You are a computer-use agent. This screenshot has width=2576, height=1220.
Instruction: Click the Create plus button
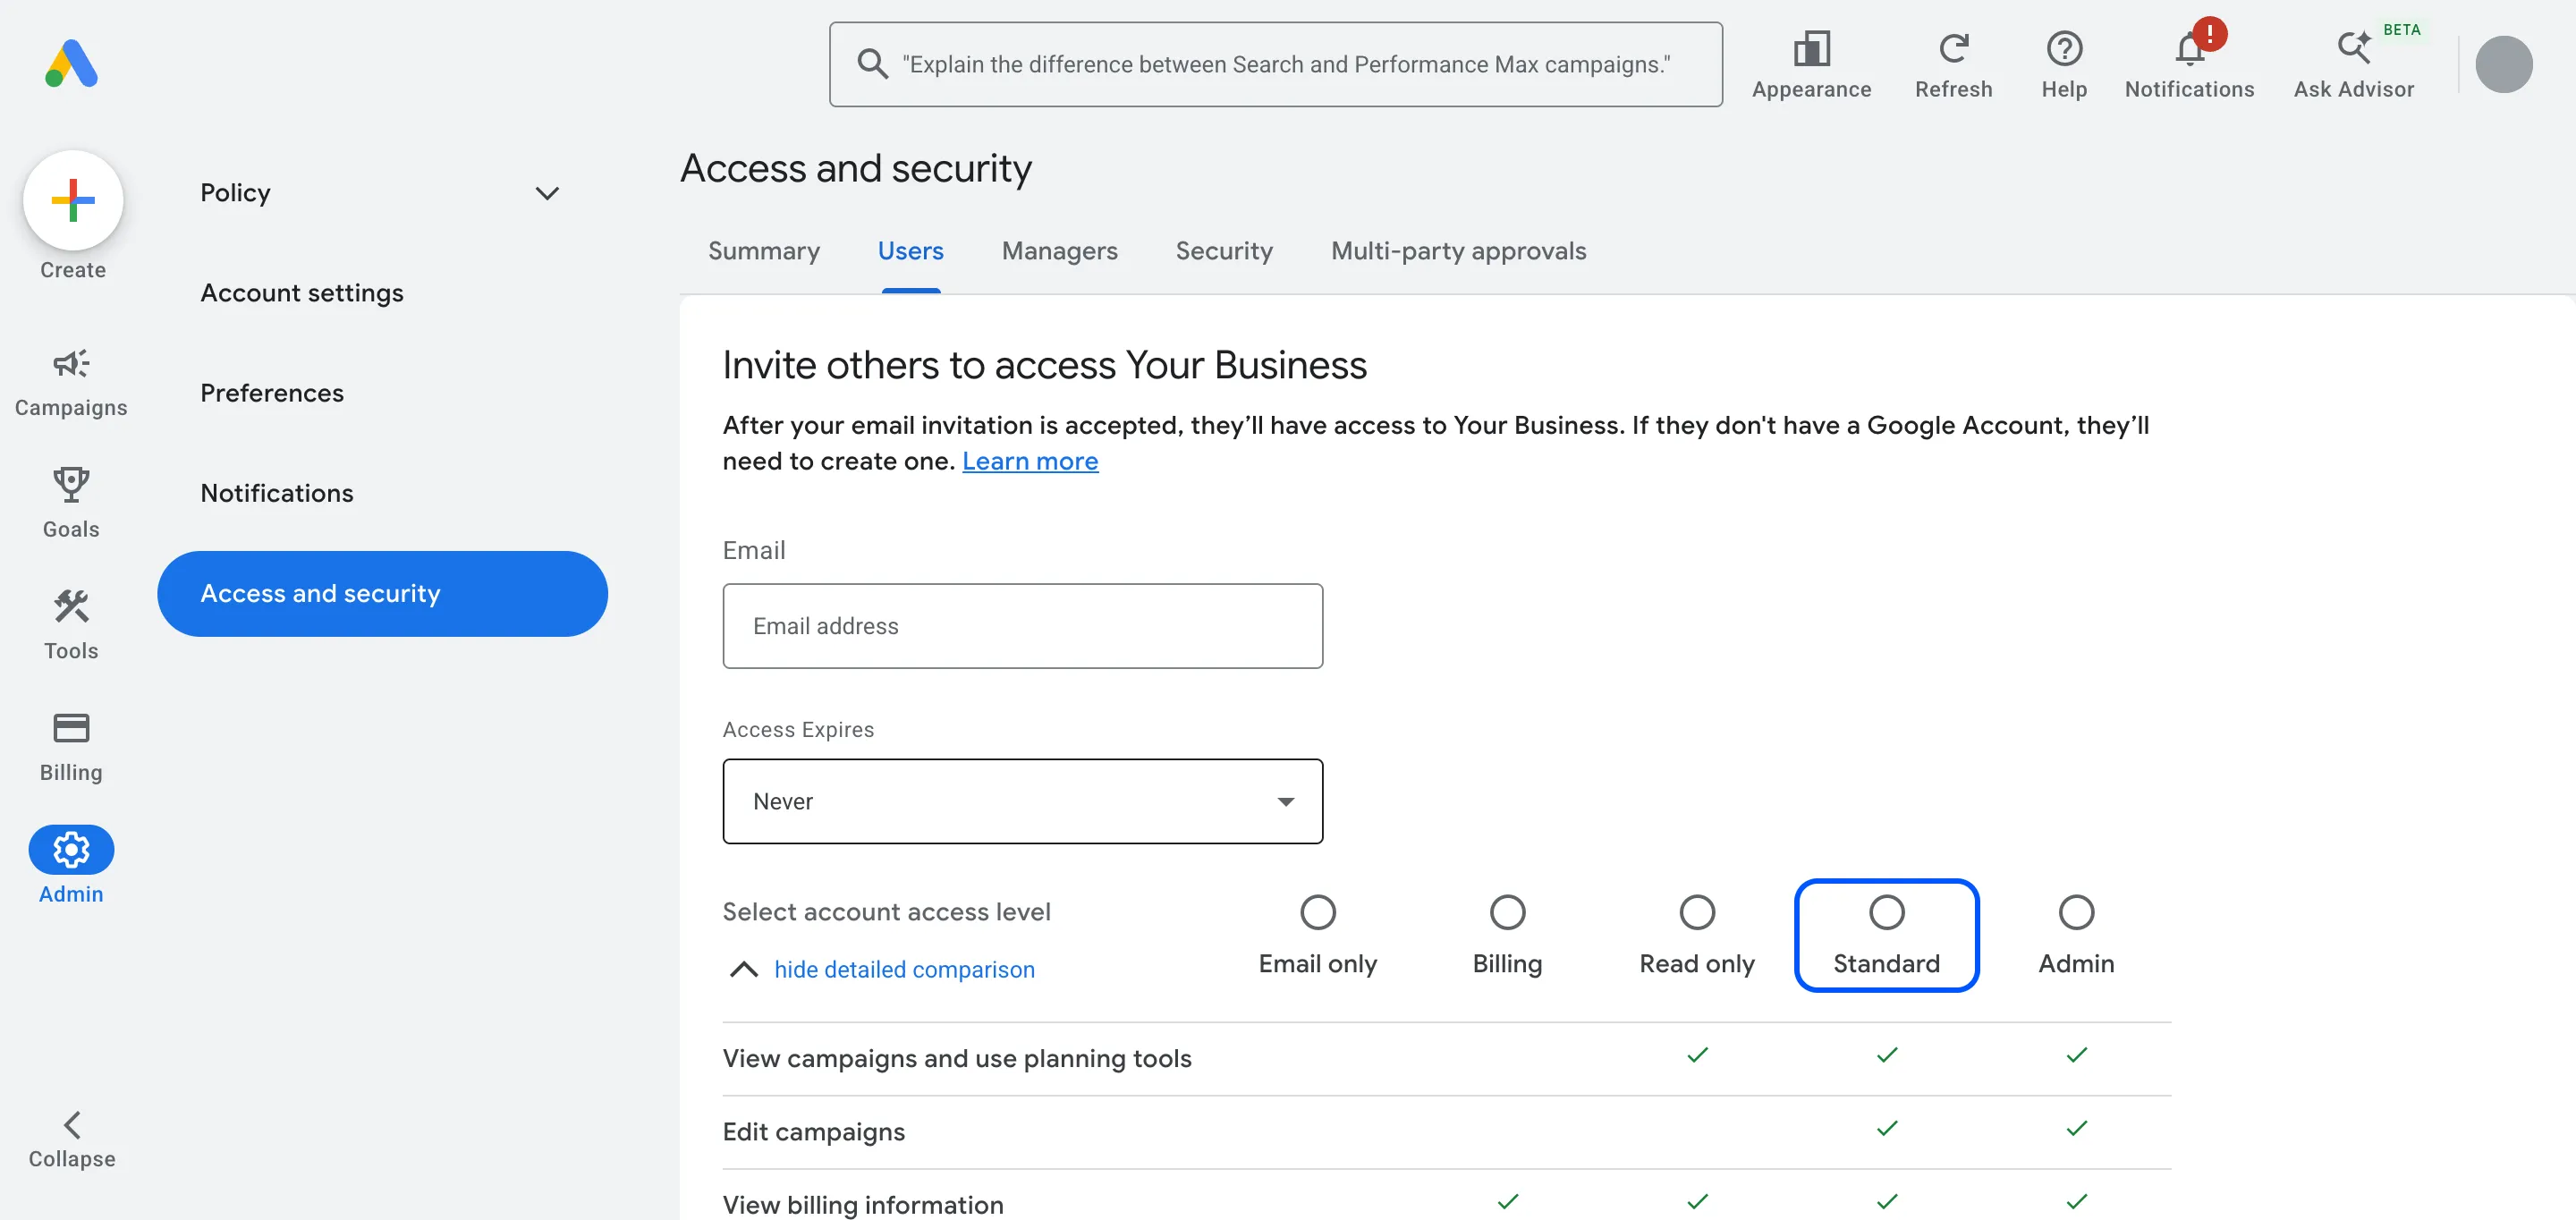(x=73, y=200)
